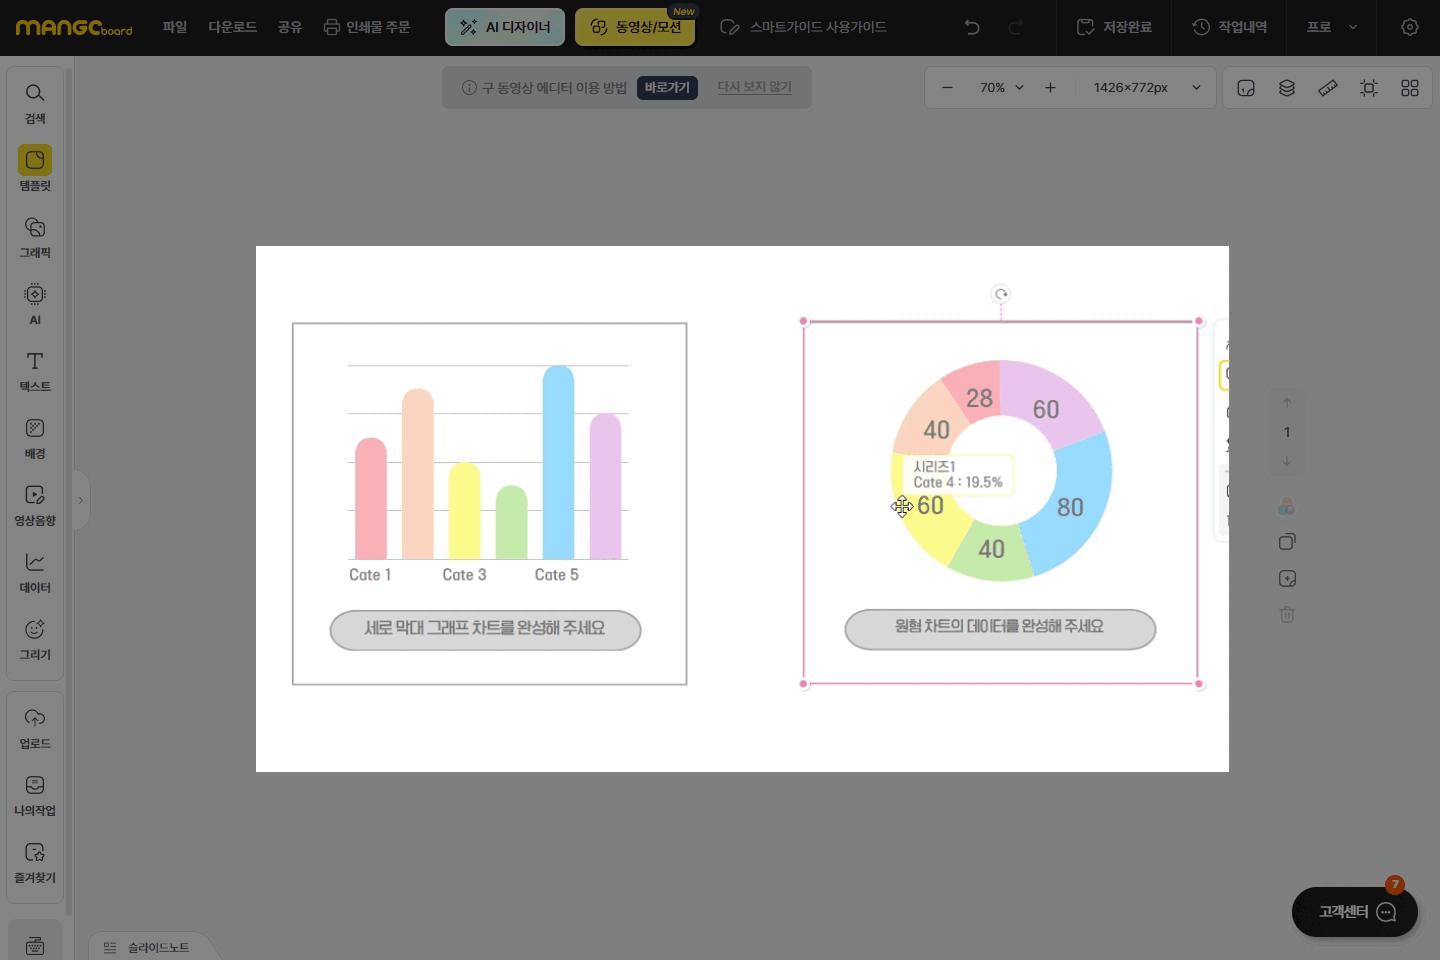The height and width of the screenshot is (960, 1440).
Task: Open the 그리기 drawing tool
Action: (35, 638)
